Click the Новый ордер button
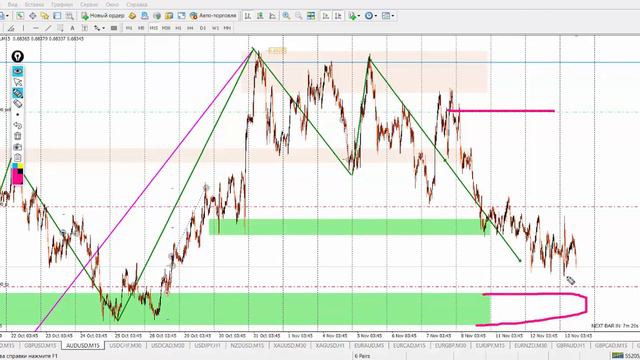 (x=103, y=16)
